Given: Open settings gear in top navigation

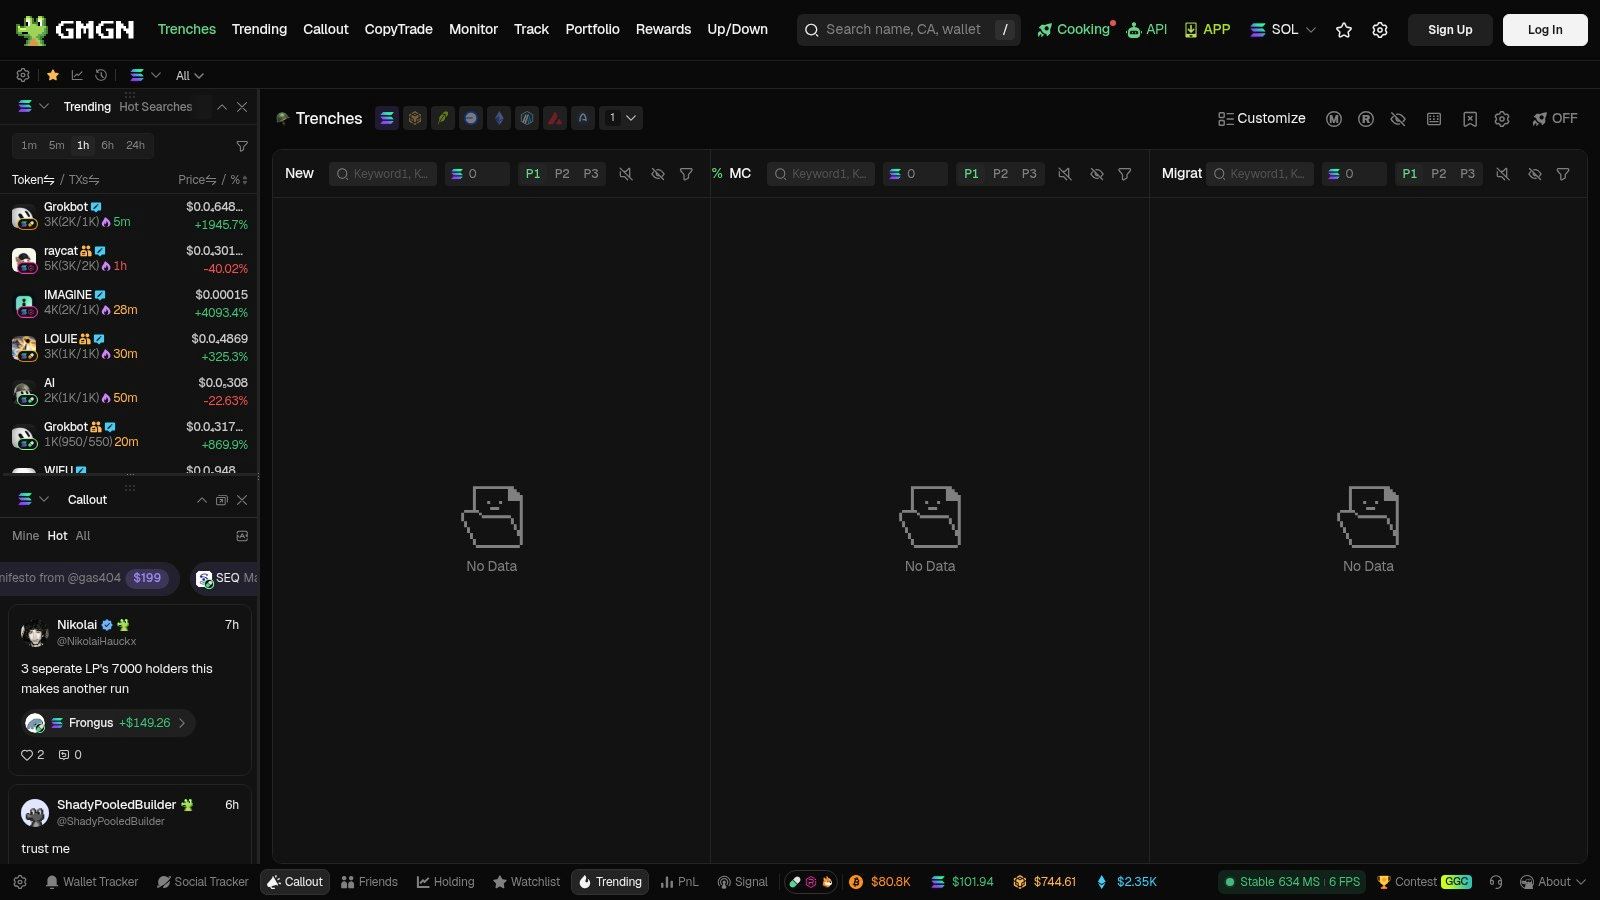Looking at the screenshot, I should [x=1380, y=30].
